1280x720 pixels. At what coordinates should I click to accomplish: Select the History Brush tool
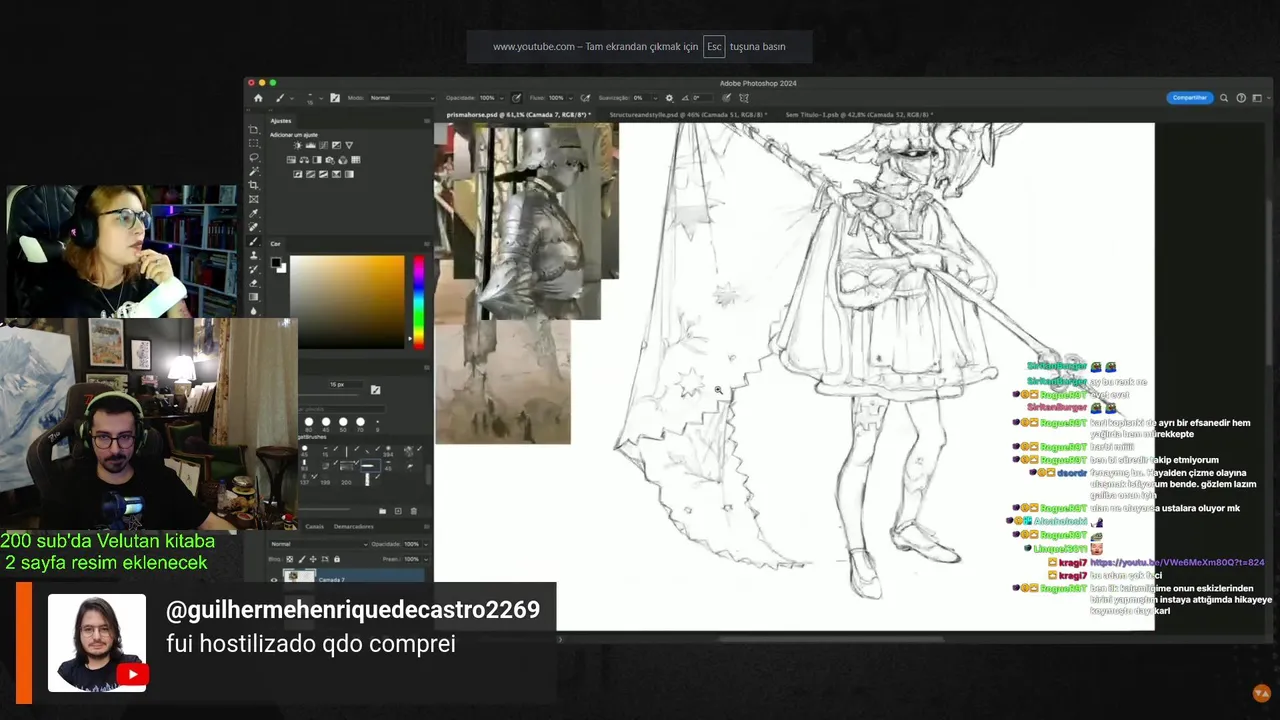pyautogui.click(x=253, y=269)
